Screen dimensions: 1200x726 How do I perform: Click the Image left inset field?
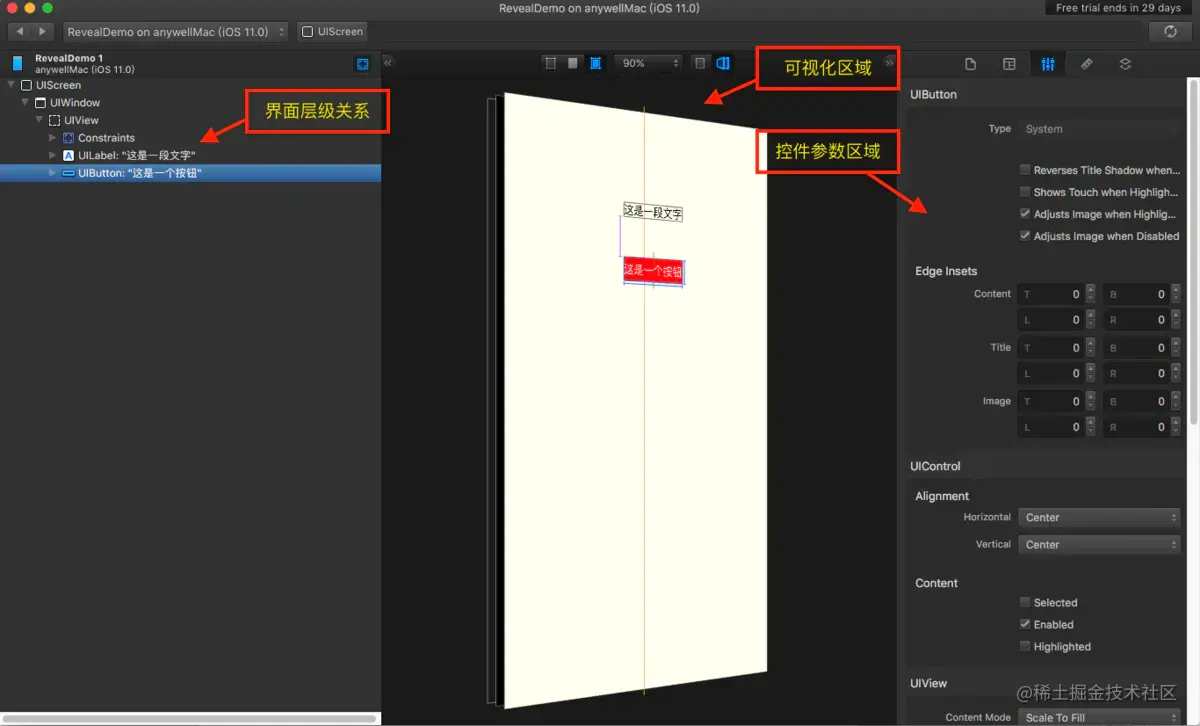tap(1050, 427)
